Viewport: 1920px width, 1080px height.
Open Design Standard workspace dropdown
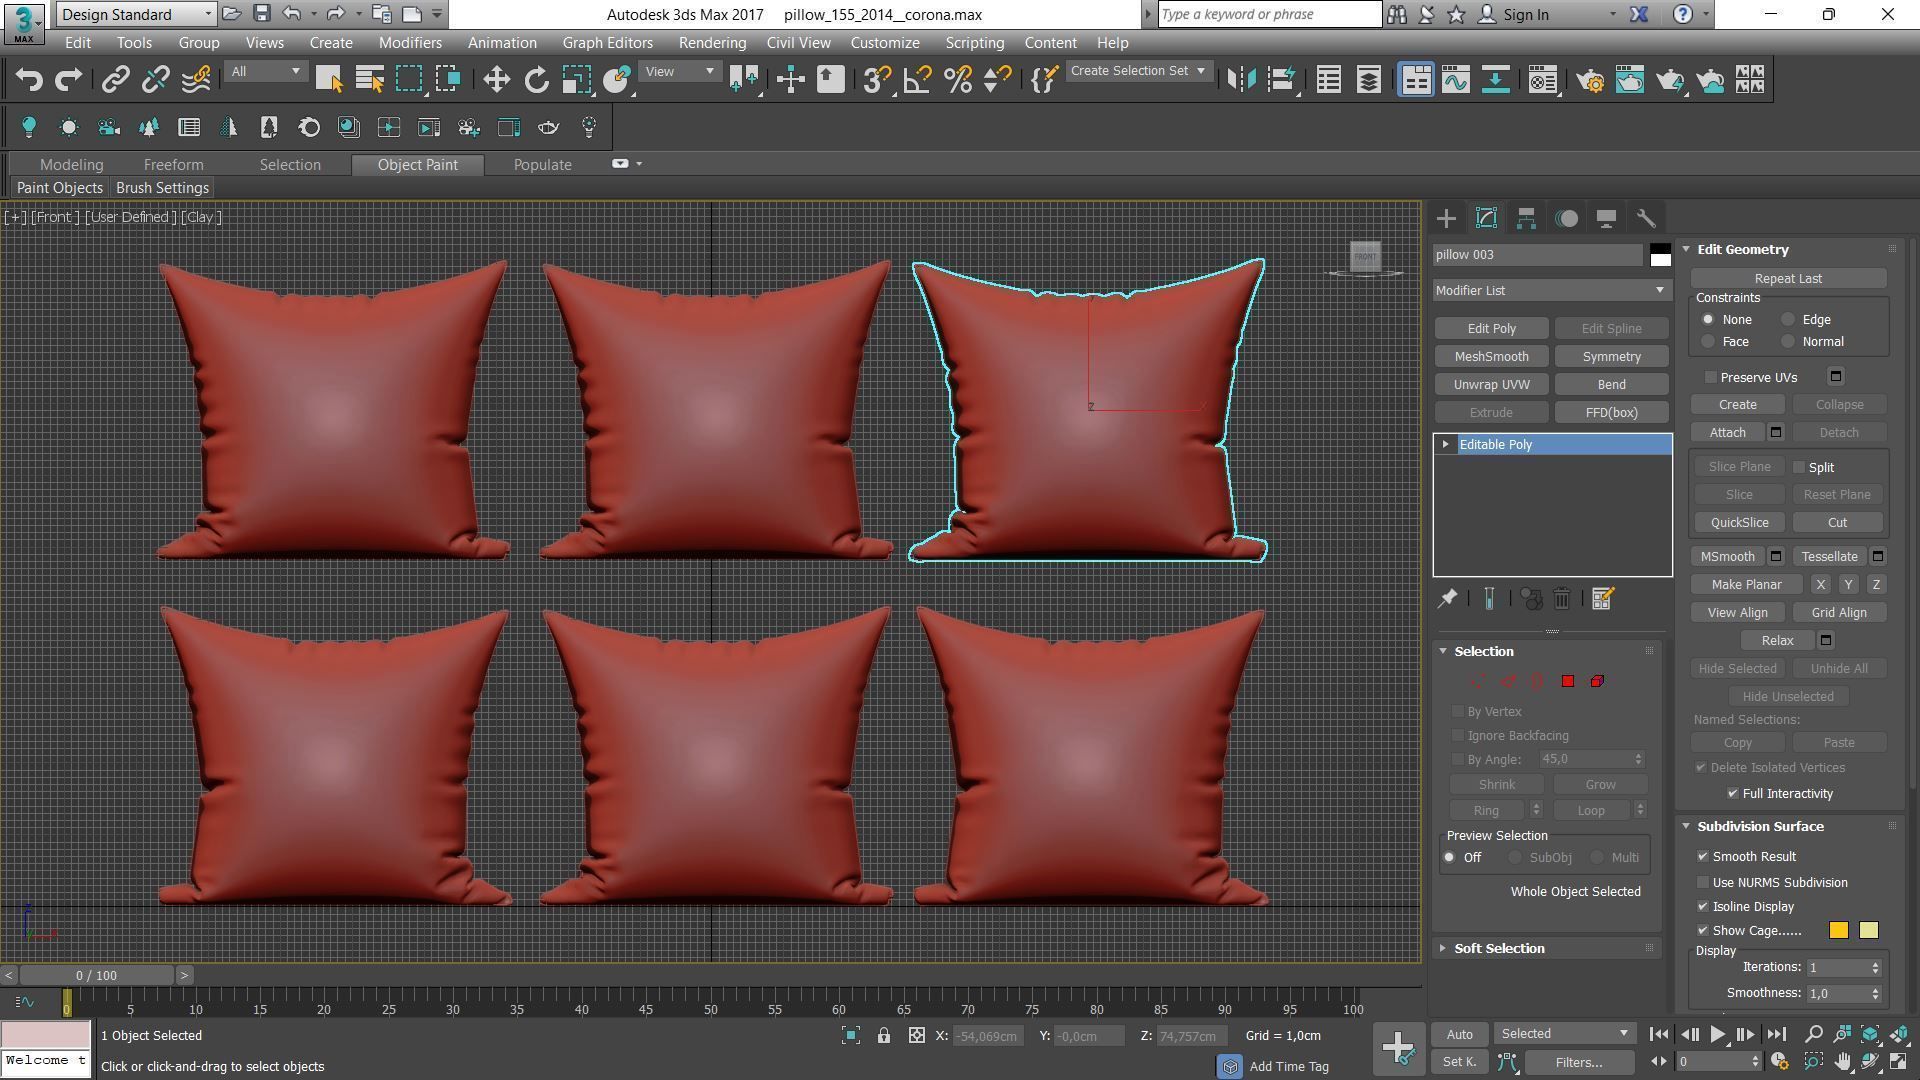pyautogui.click(x=136, y=14)
